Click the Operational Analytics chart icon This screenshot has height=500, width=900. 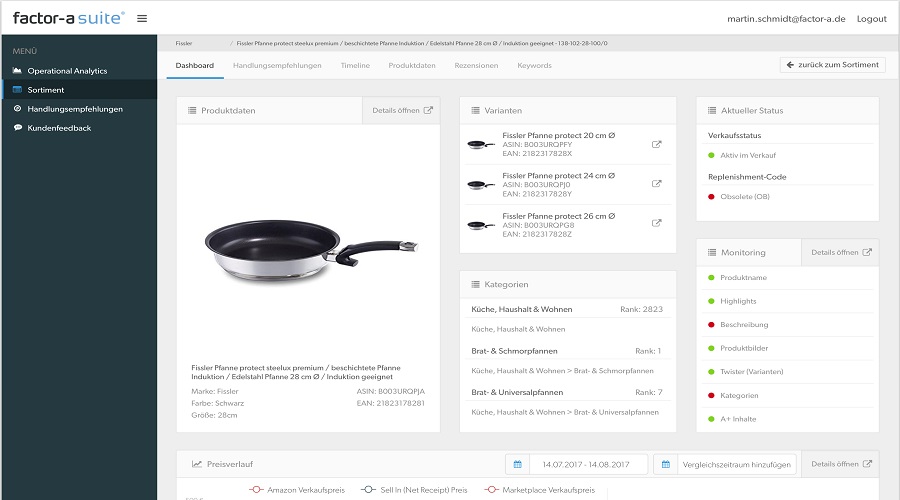pos(17,70)
